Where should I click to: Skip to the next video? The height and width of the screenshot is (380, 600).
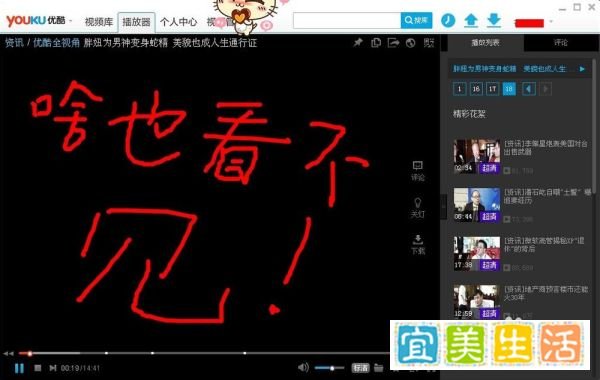pyautogui.click(x=53, y=368)
